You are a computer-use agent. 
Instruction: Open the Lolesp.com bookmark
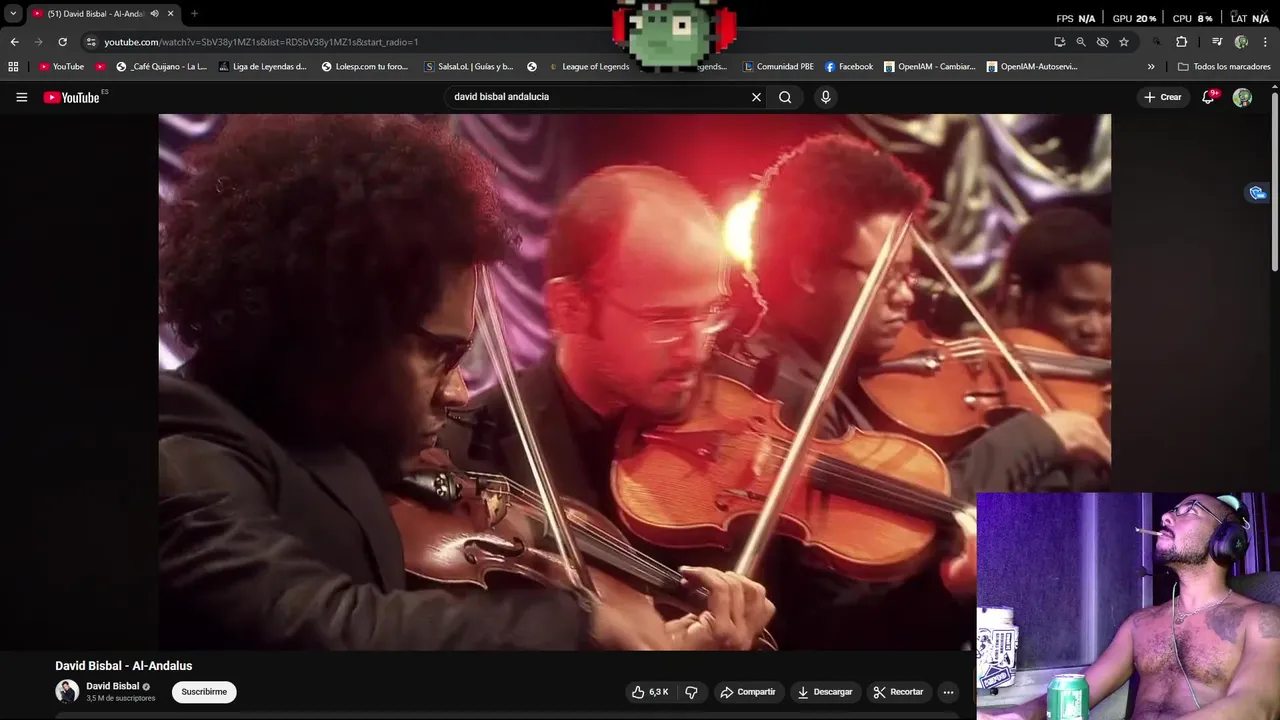point(365,67)
